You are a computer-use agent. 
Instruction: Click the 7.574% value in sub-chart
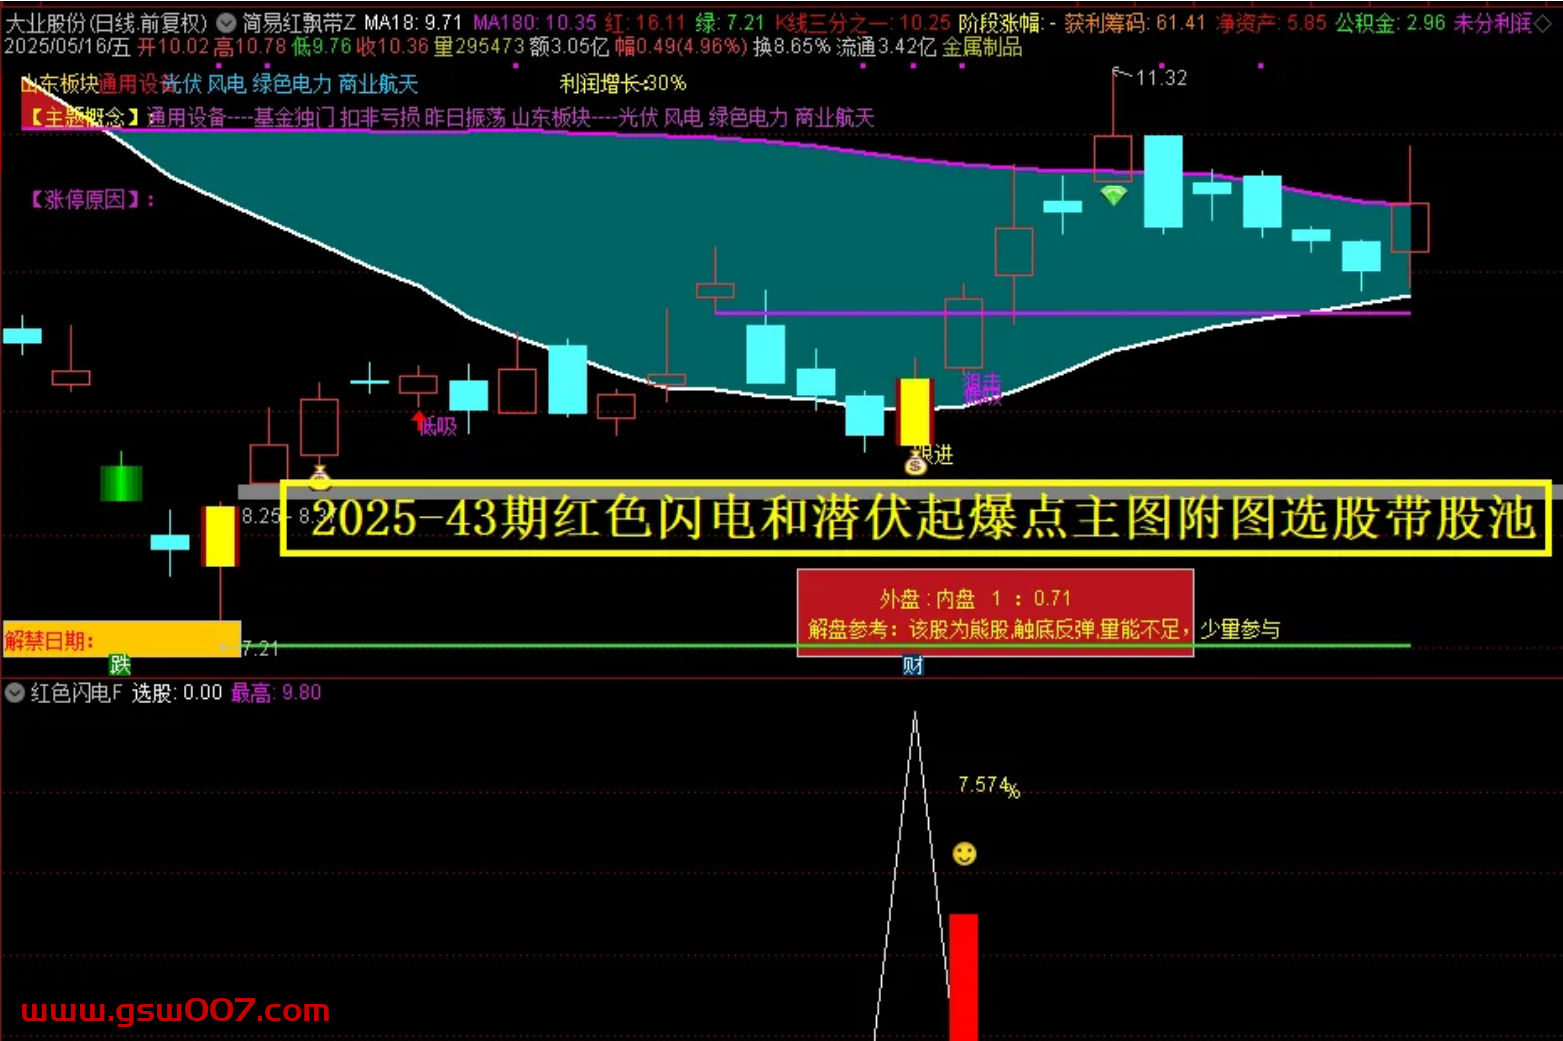coord(988,786)
